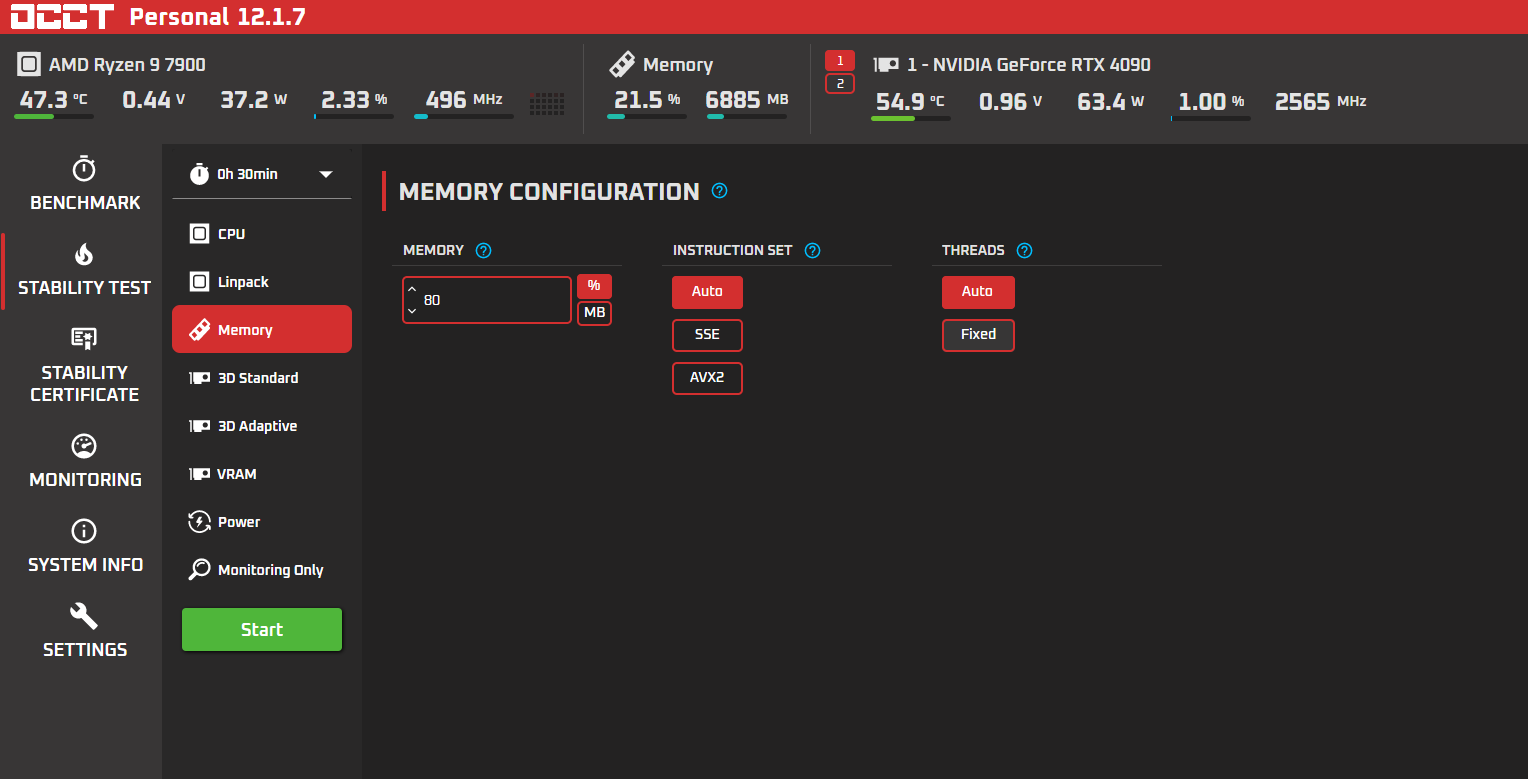
Task: Select GPU number 2 badge
Action: pos(840,83)
